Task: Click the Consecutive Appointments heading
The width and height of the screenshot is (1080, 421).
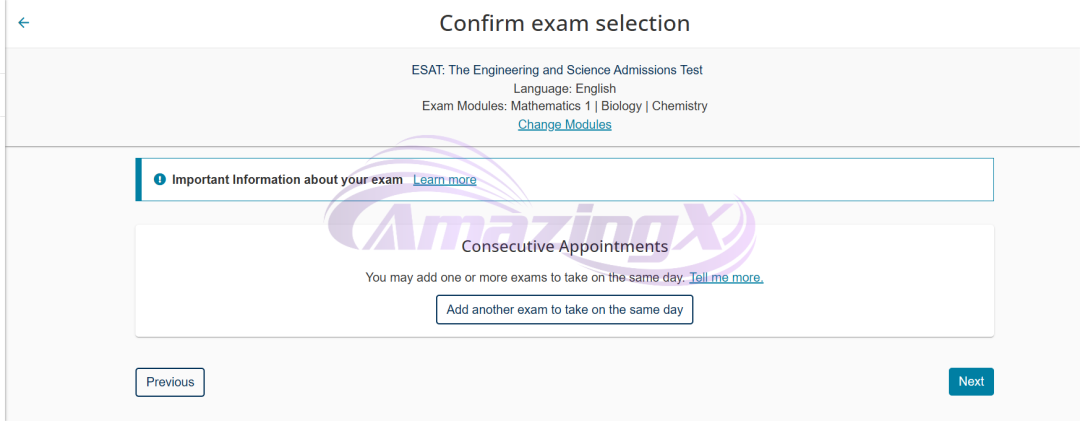Action: click(564, 246)
